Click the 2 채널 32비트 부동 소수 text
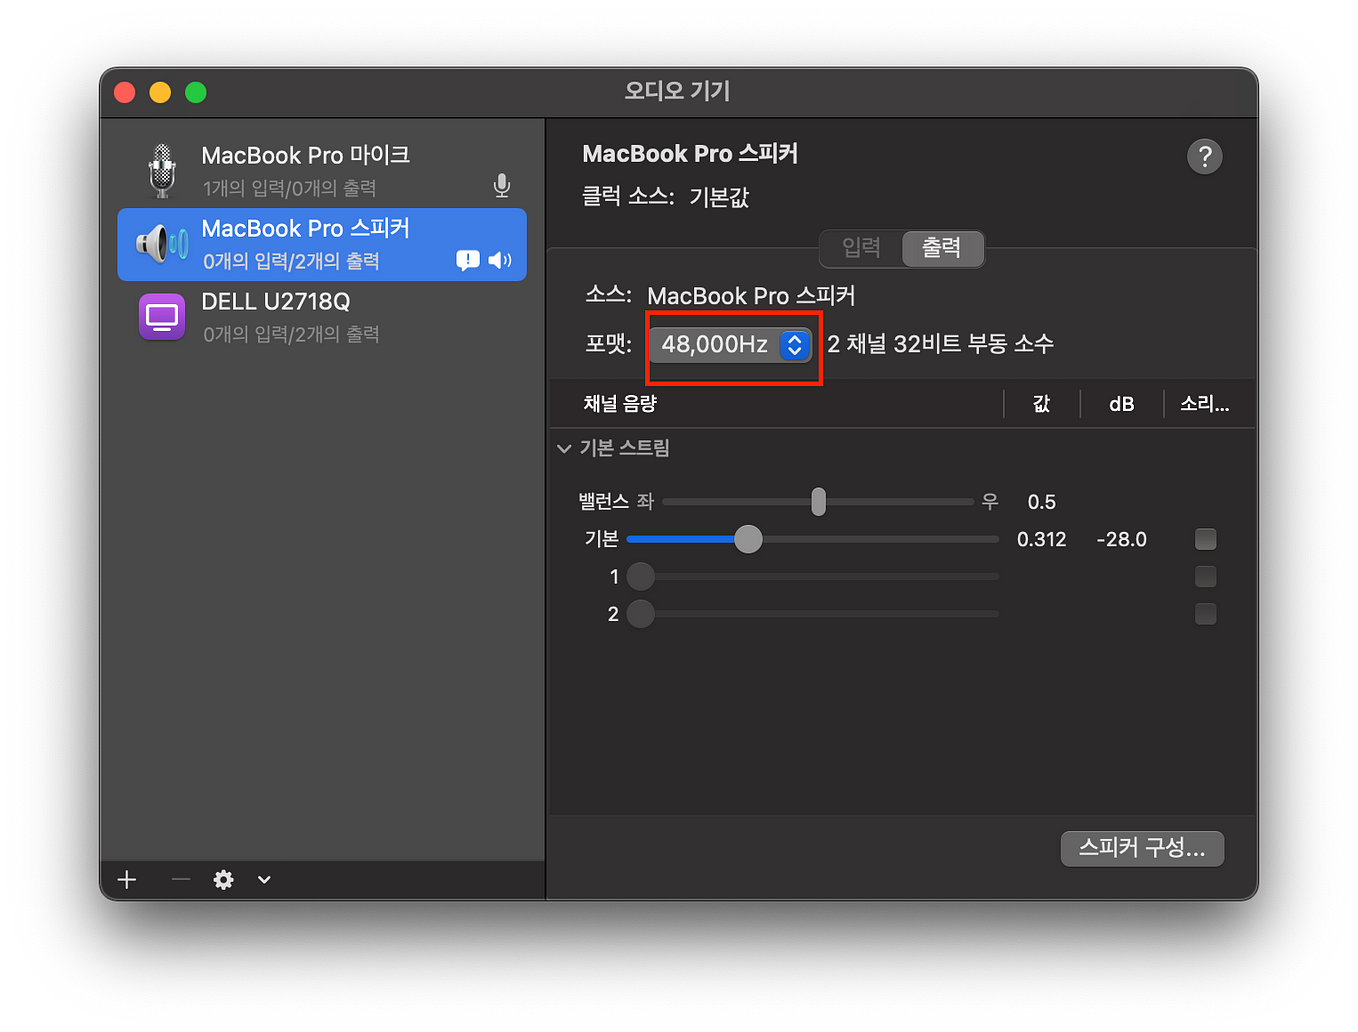The width and height of the screenshot is (1358, 1032). click(941, 344)
